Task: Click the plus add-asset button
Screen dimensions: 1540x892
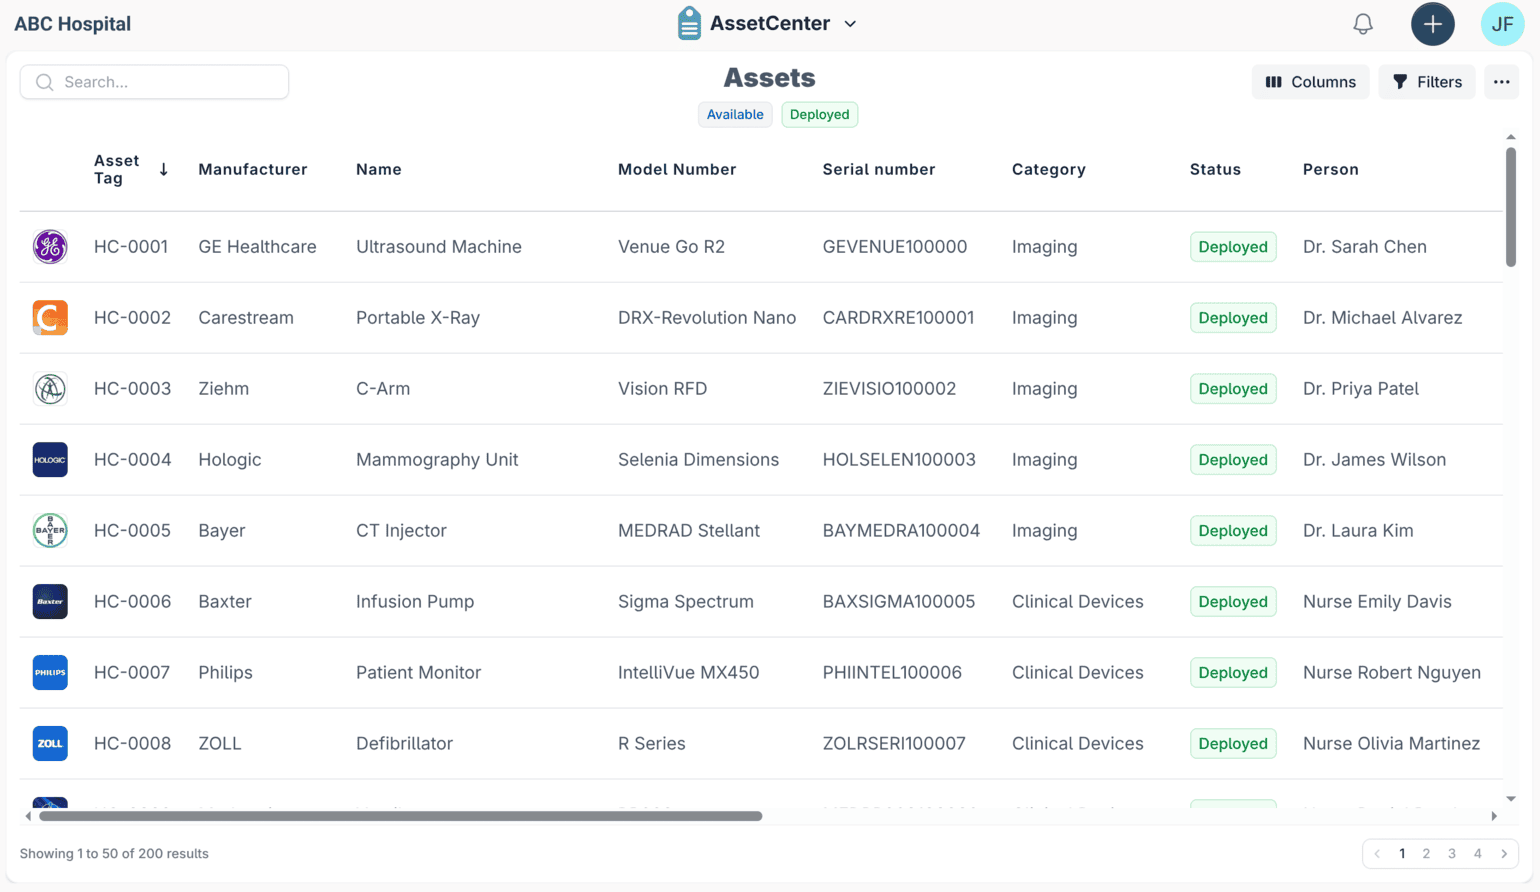Action: click(1433, 24)
